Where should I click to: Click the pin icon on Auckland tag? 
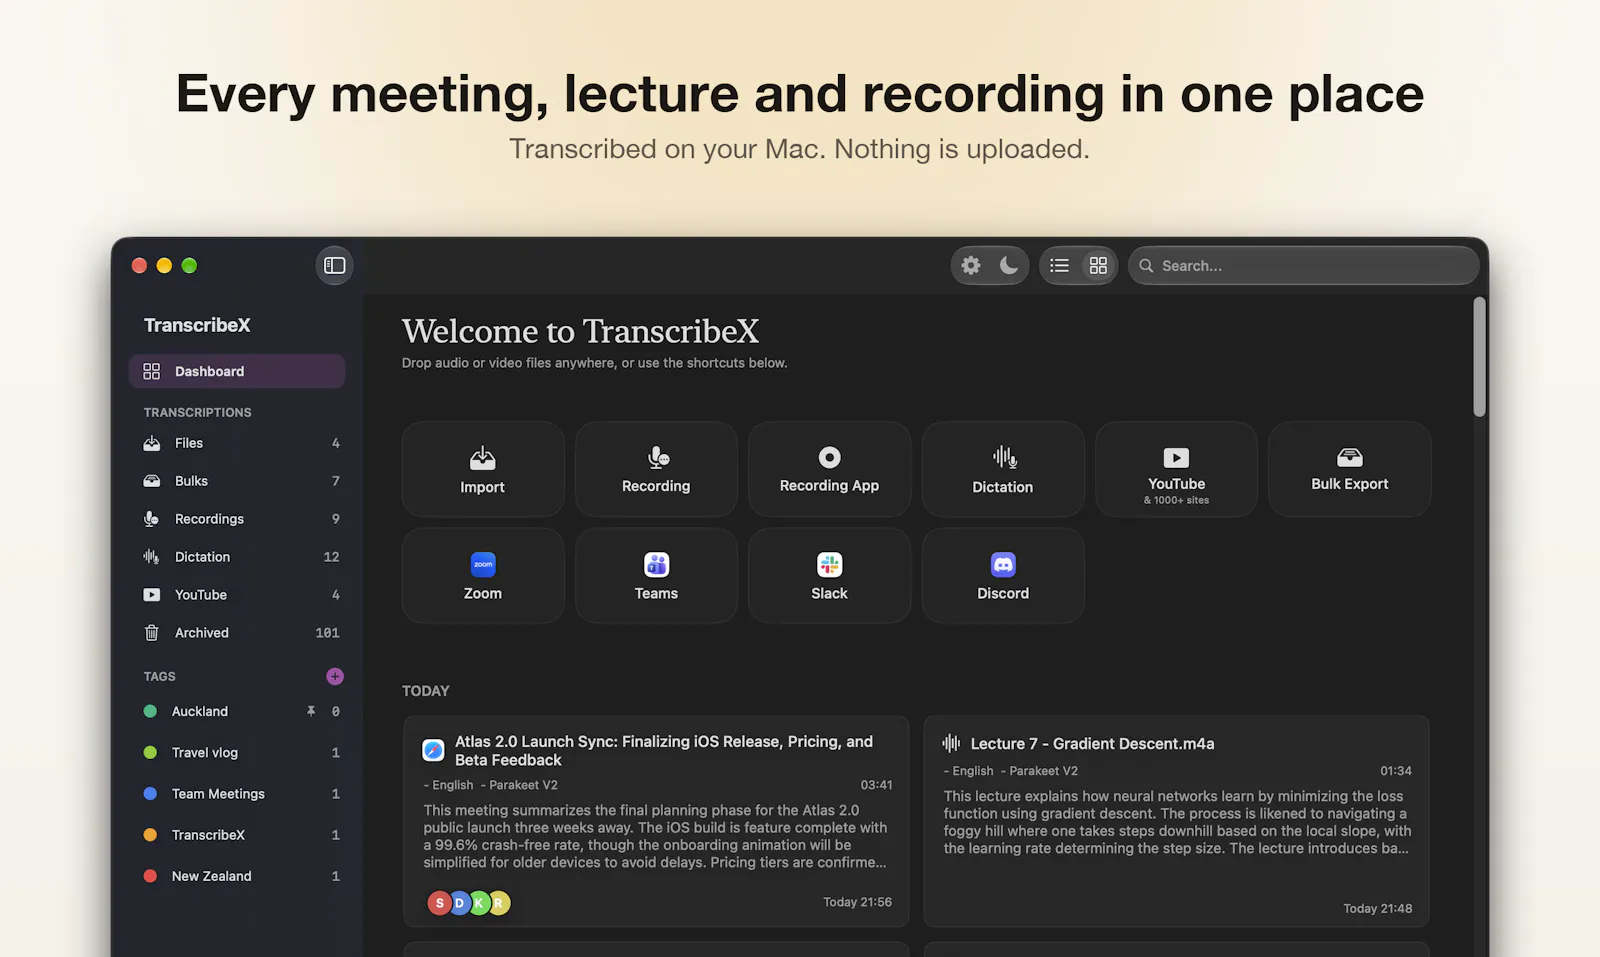(x=311, y=711)
